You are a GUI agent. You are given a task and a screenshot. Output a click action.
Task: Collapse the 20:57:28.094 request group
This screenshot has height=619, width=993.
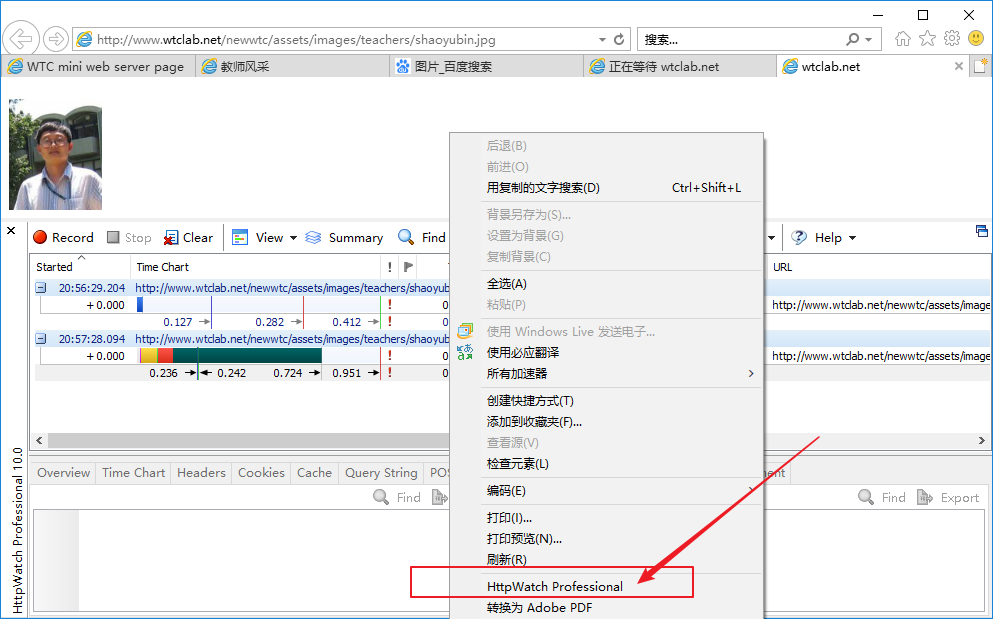tap(41, 339)
